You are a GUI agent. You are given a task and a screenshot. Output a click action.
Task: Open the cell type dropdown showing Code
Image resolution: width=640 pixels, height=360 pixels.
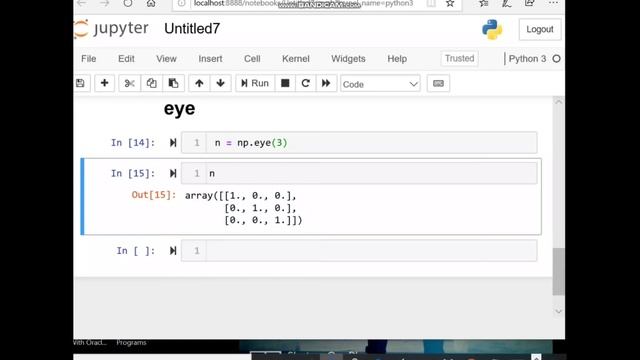pos(380,84)
